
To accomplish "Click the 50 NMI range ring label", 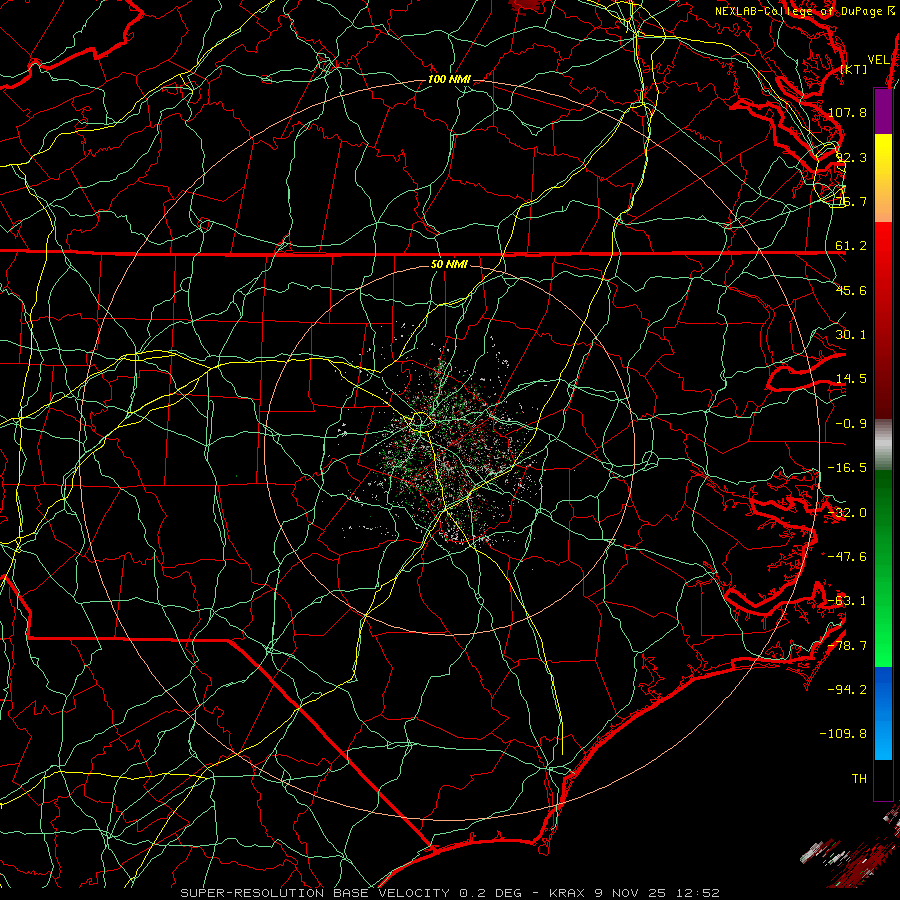I will tap(449, 264).
